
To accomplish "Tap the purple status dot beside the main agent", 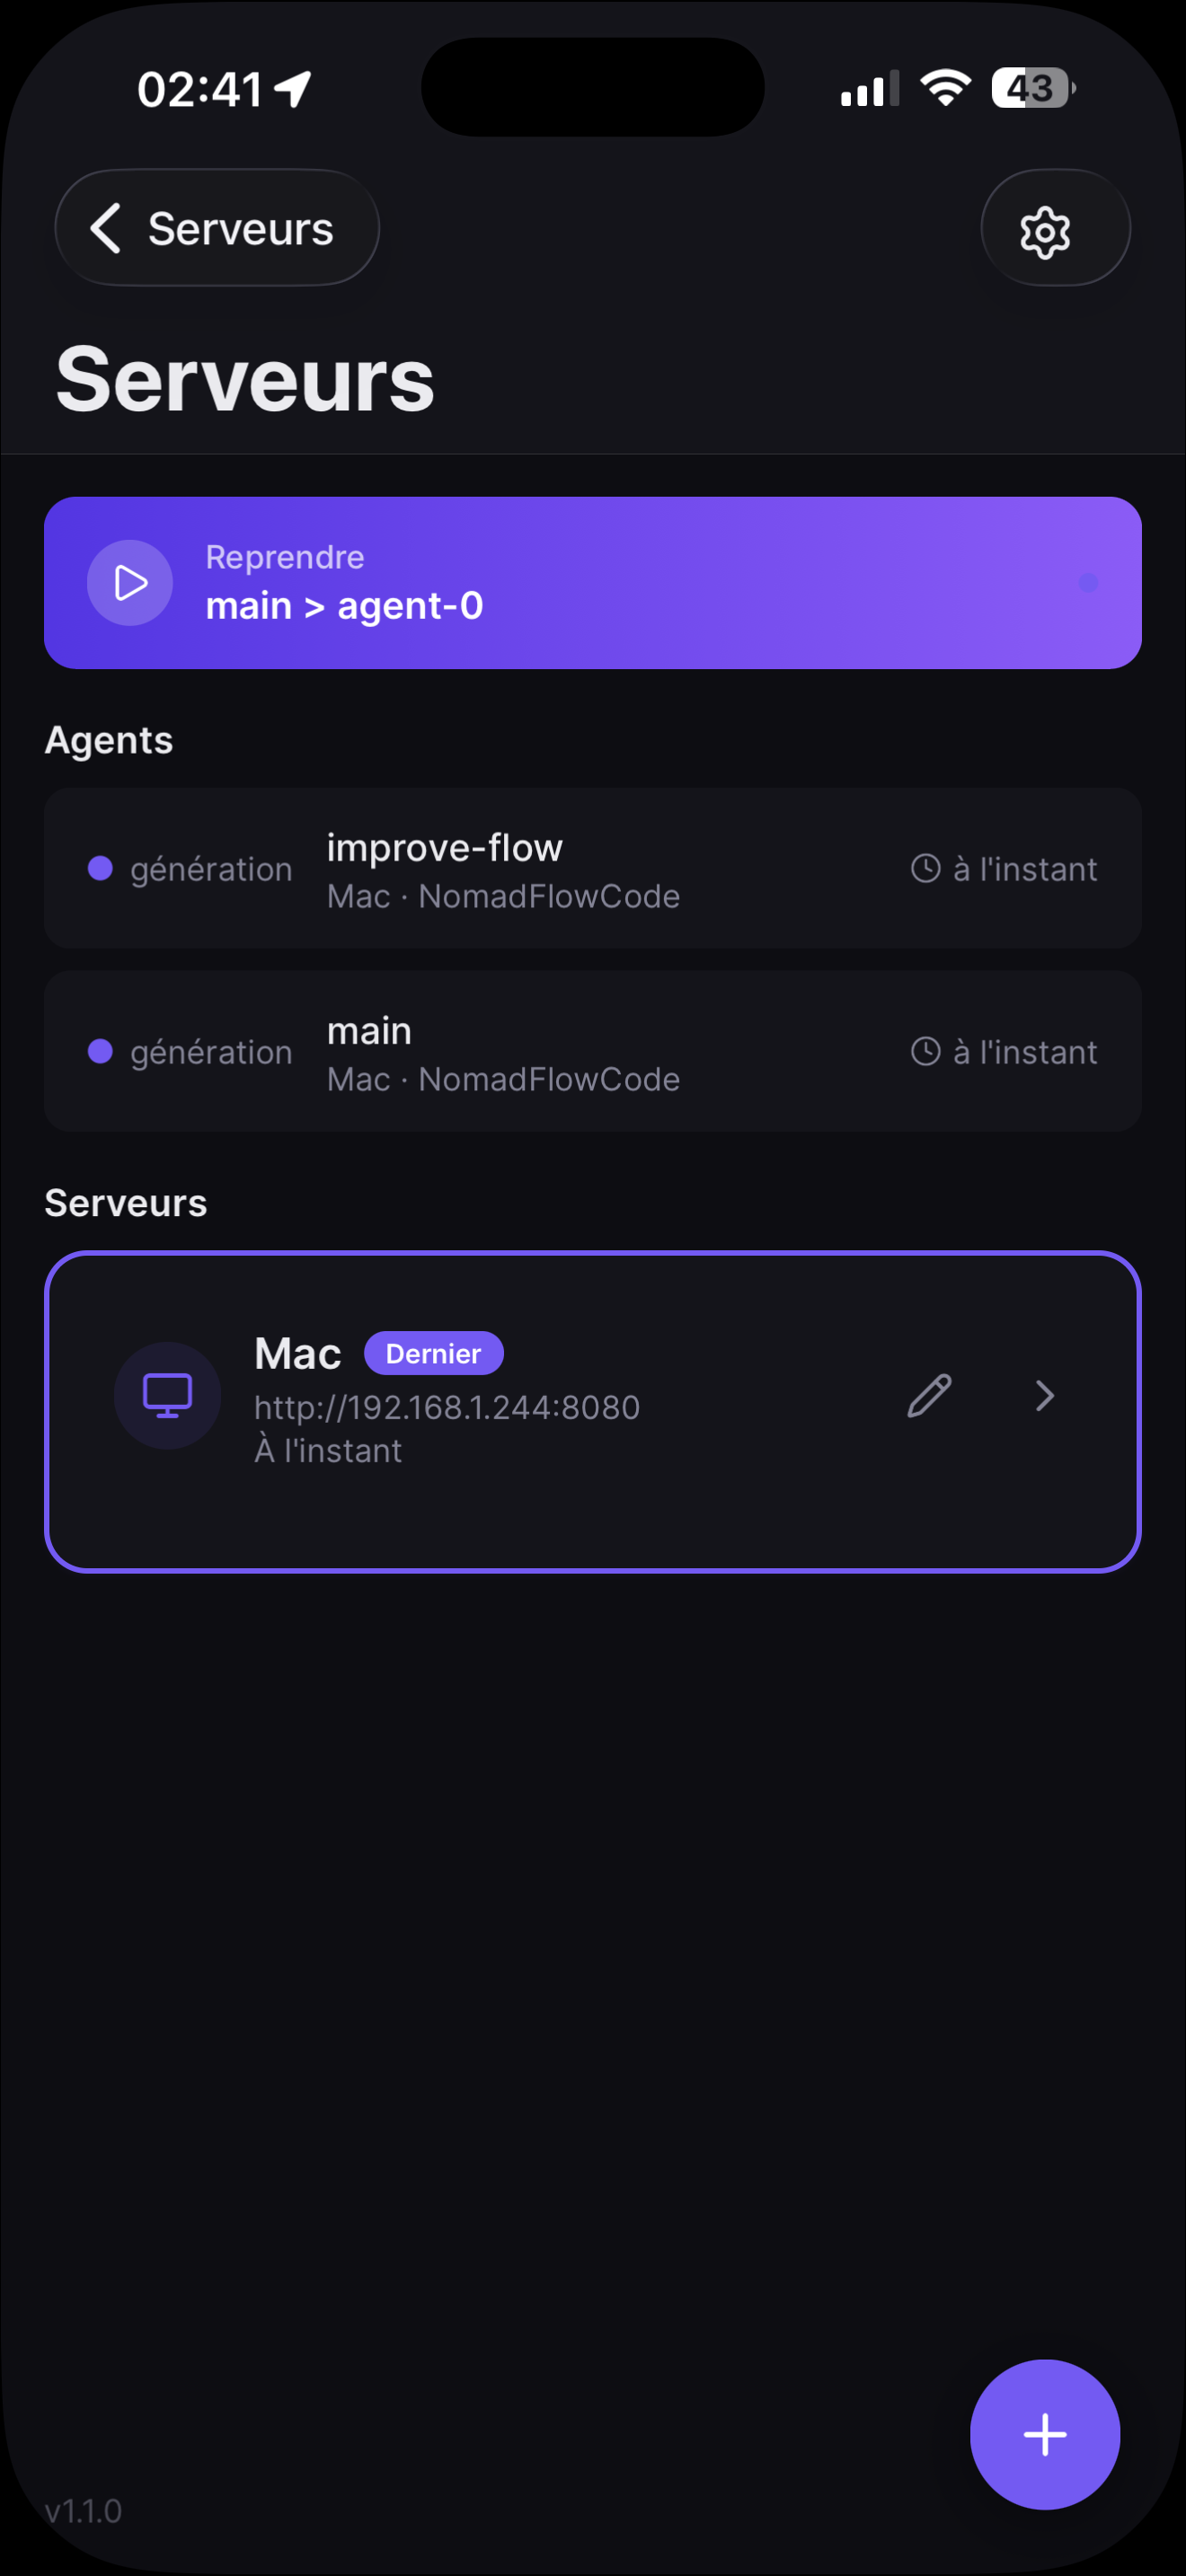I will [x=100, y=1051].
